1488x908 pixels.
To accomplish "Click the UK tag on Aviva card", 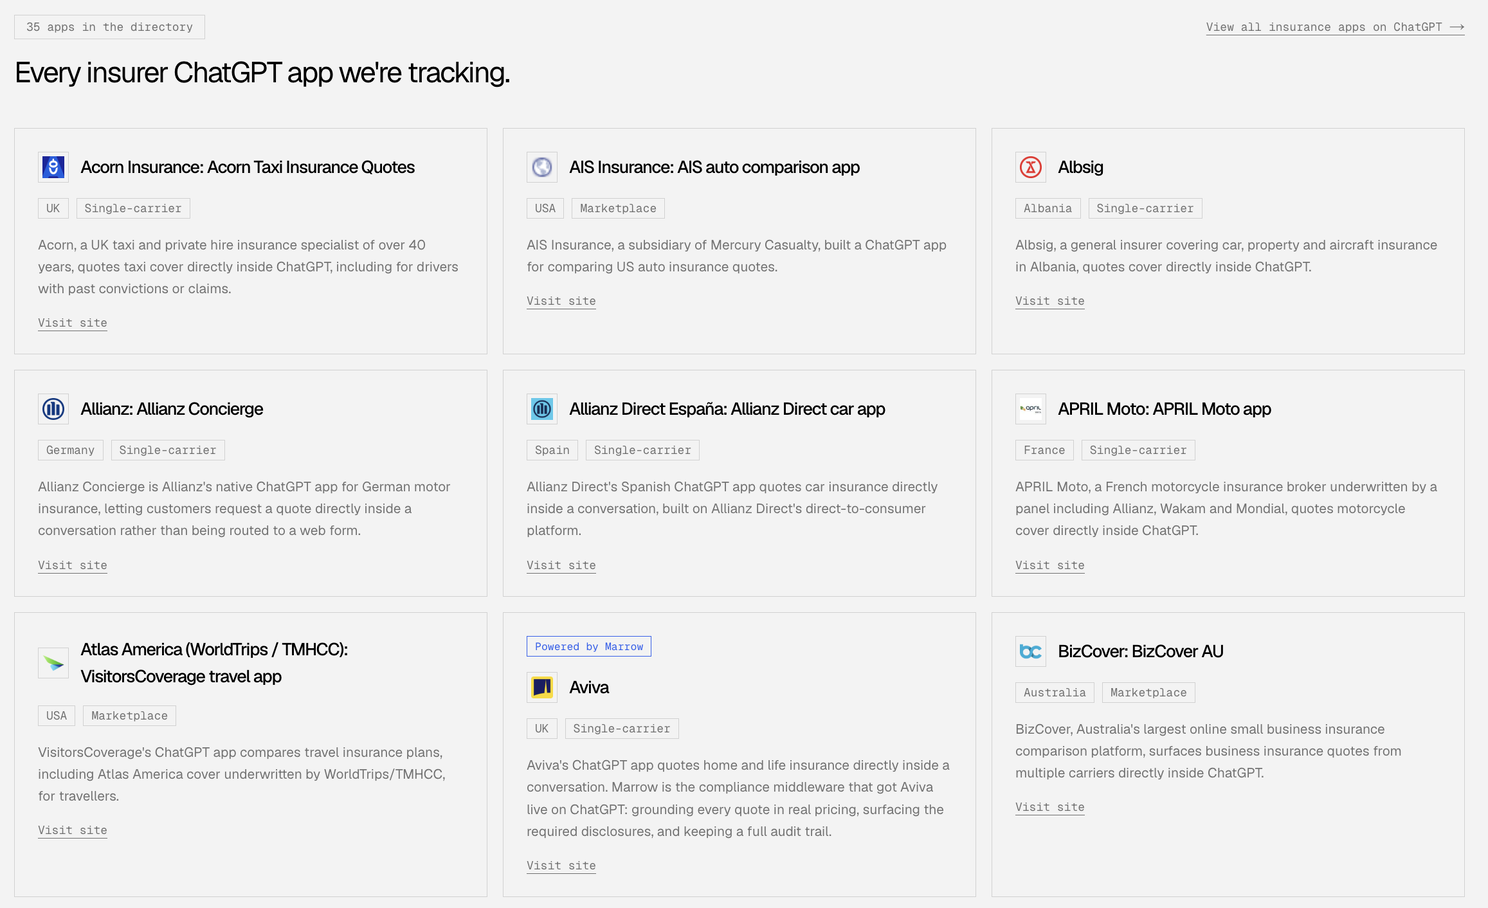I will coord(542,728).
